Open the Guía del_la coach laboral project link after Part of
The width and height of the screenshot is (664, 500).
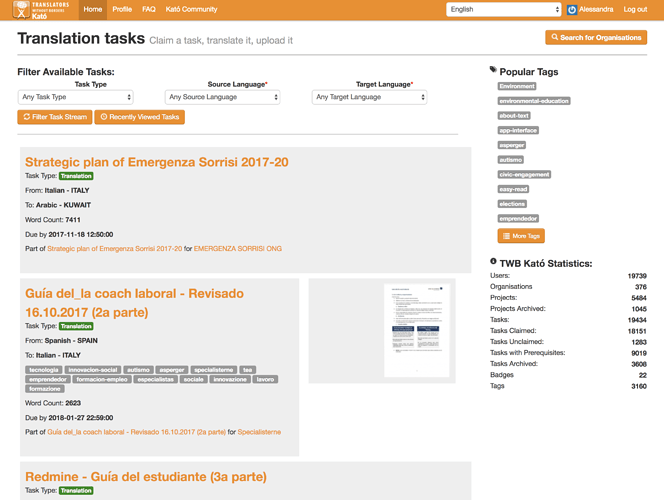coord(136,432)
